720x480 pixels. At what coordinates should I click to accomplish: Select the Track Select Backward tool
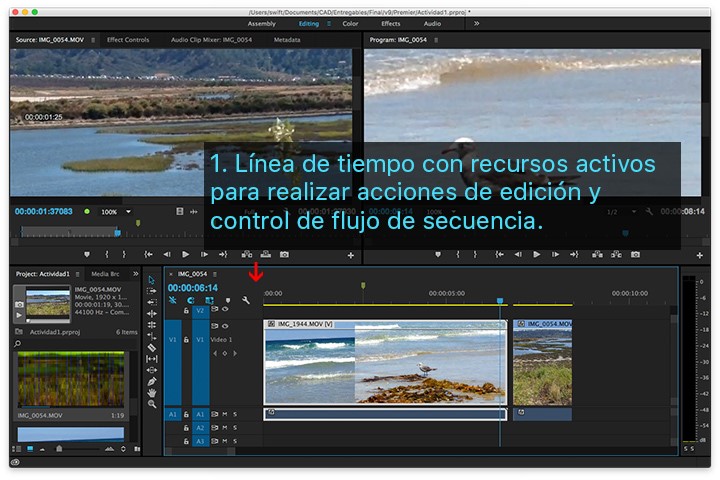[x=152, y=302]
